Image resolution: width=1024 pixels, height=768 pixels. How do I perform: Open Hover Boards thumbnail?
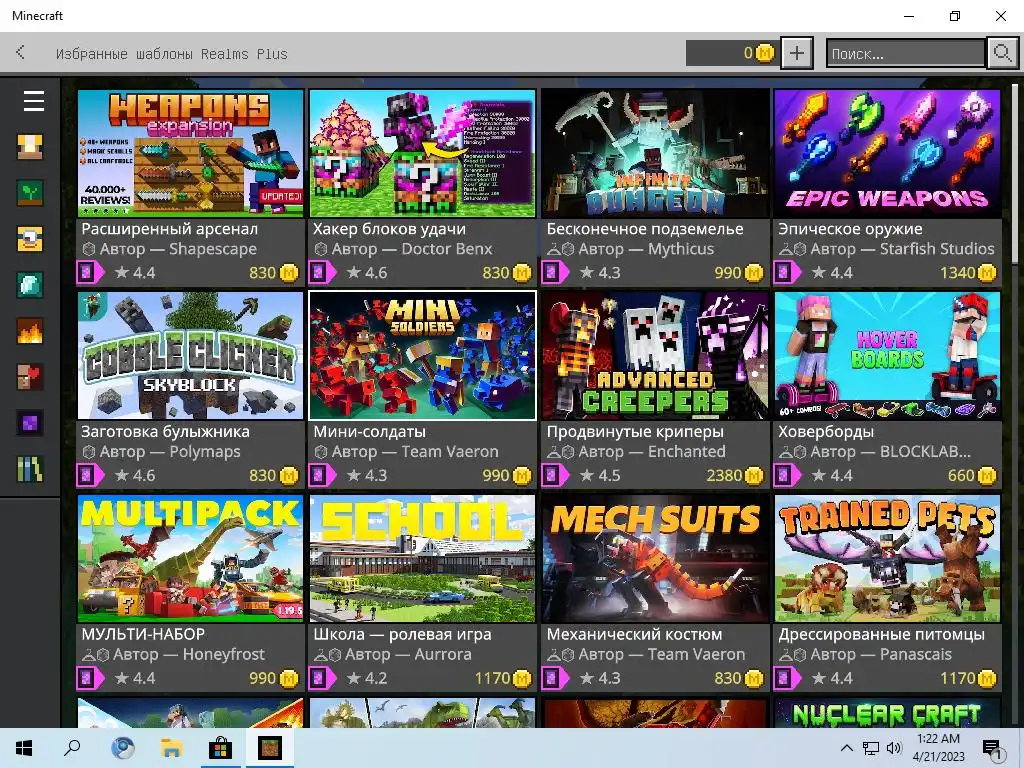887,355
